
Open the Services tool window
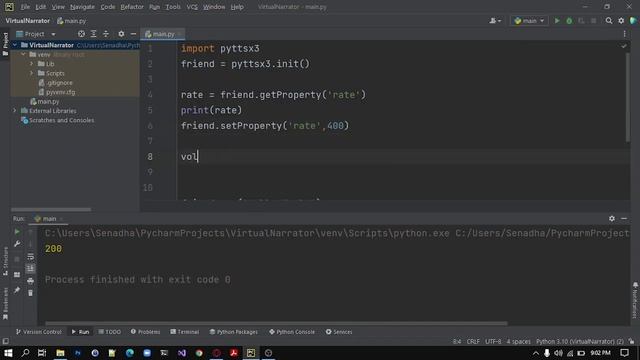(x=339, y=332)
